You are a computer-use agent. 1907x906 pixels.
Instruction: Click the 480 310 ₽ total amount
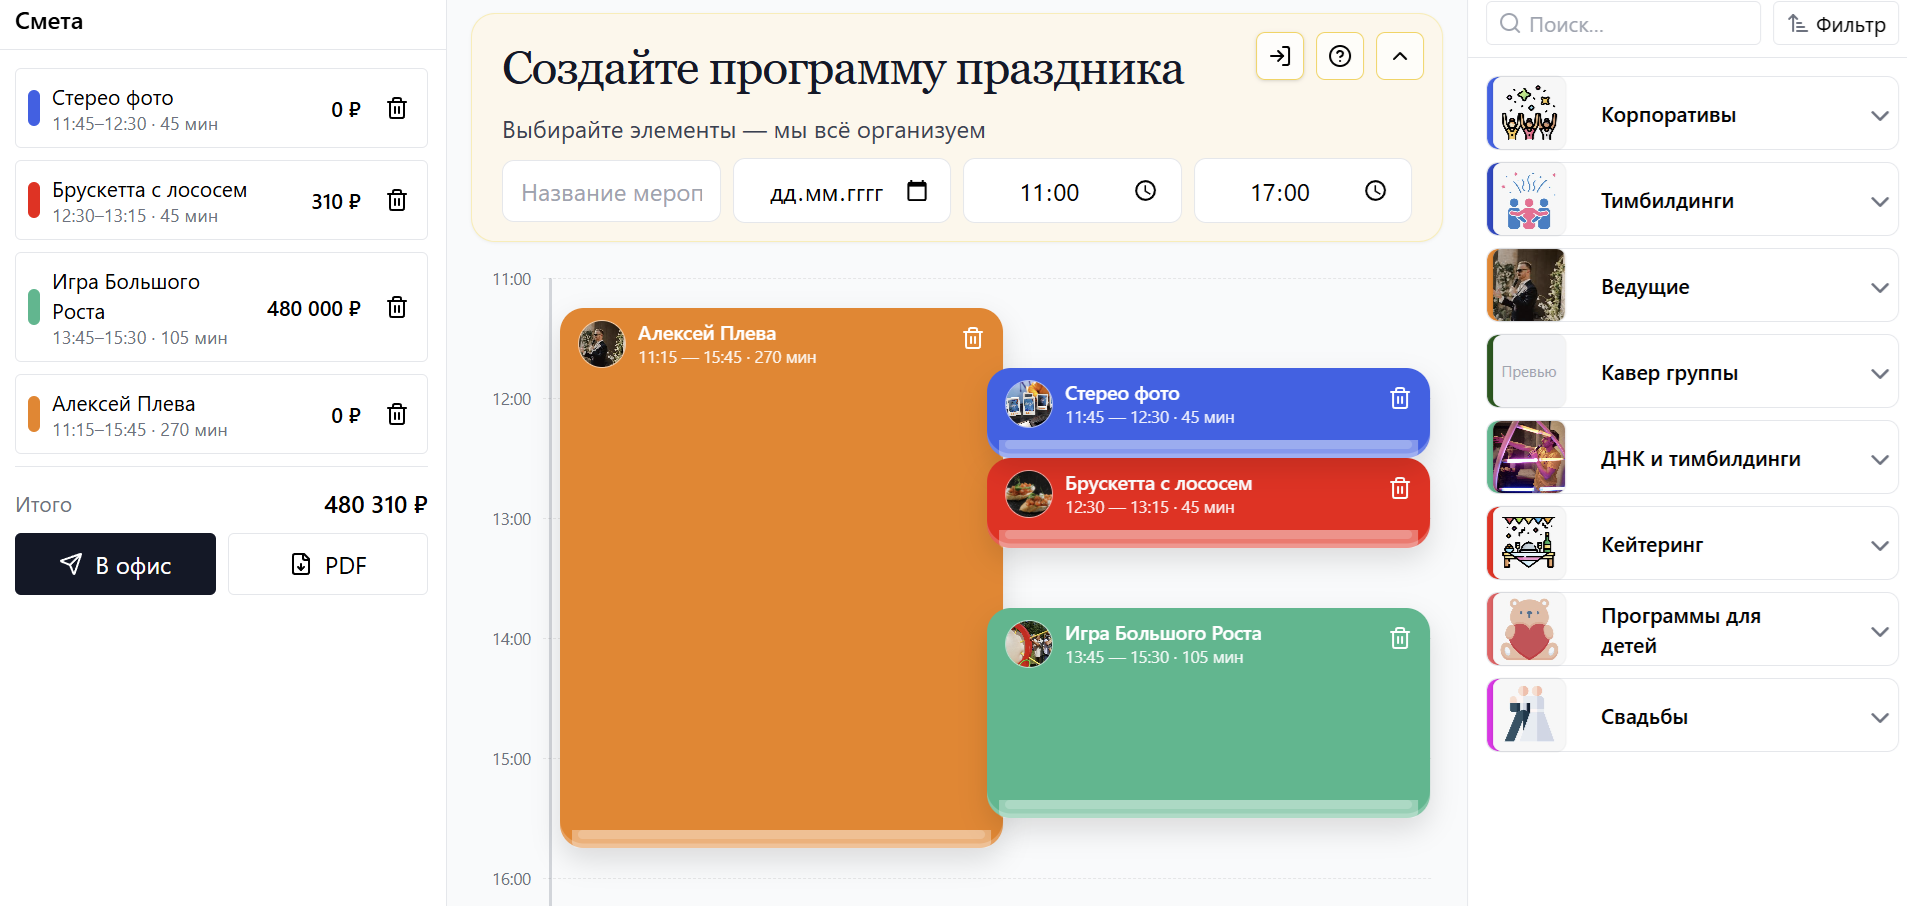click(x=376, y=505)
